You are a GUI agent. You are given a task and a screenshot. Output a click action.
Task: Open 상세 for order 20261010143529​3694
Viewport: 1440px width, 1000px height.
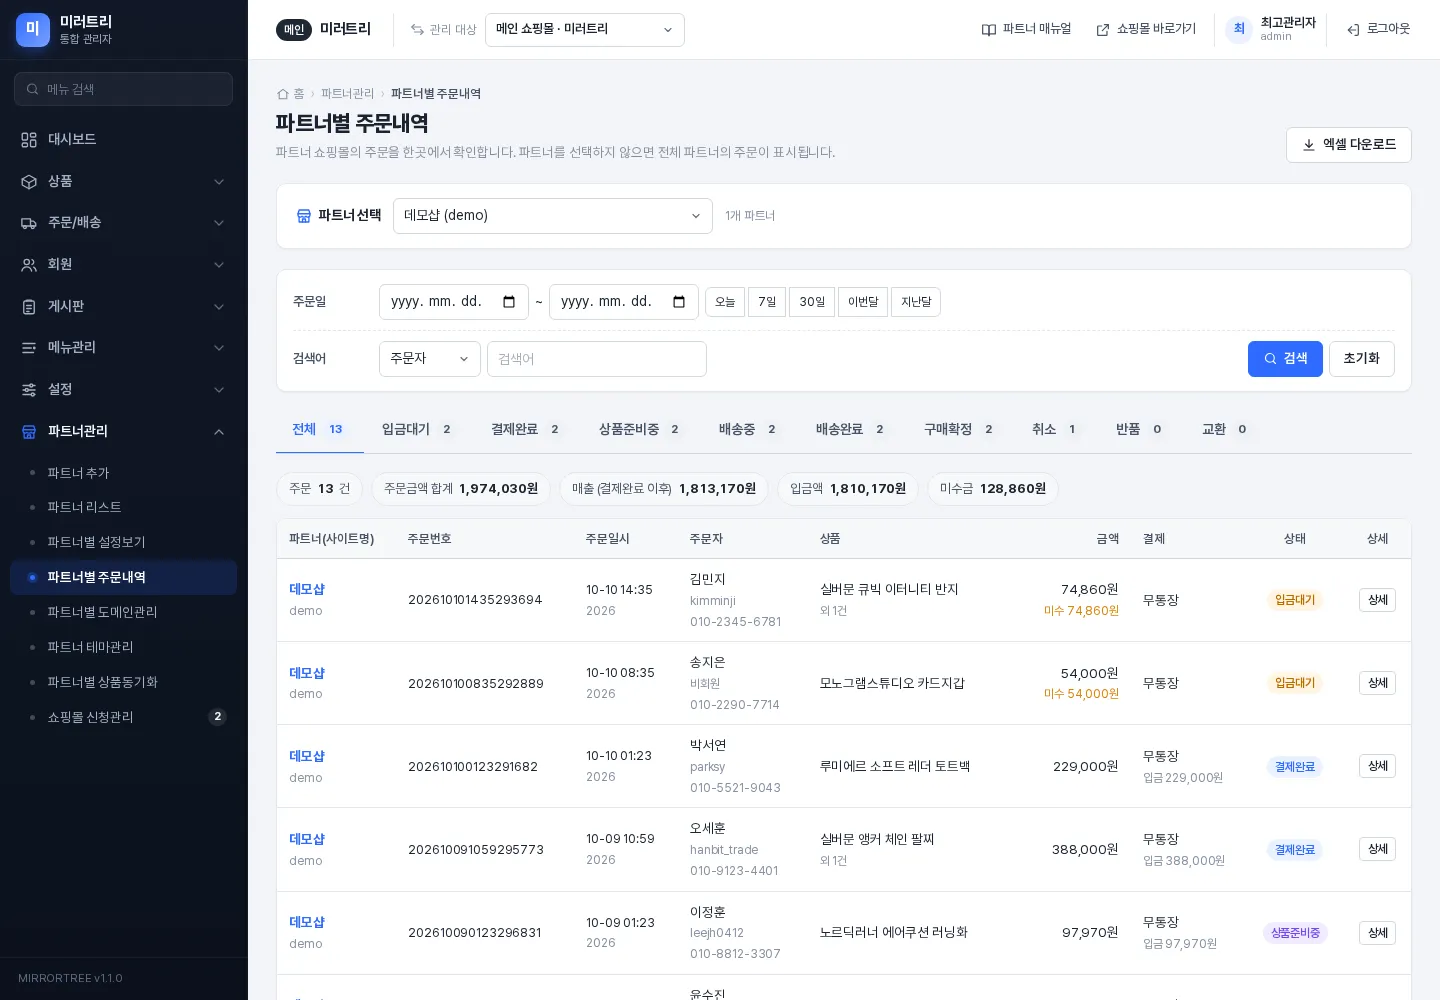tap(1377, 600)
